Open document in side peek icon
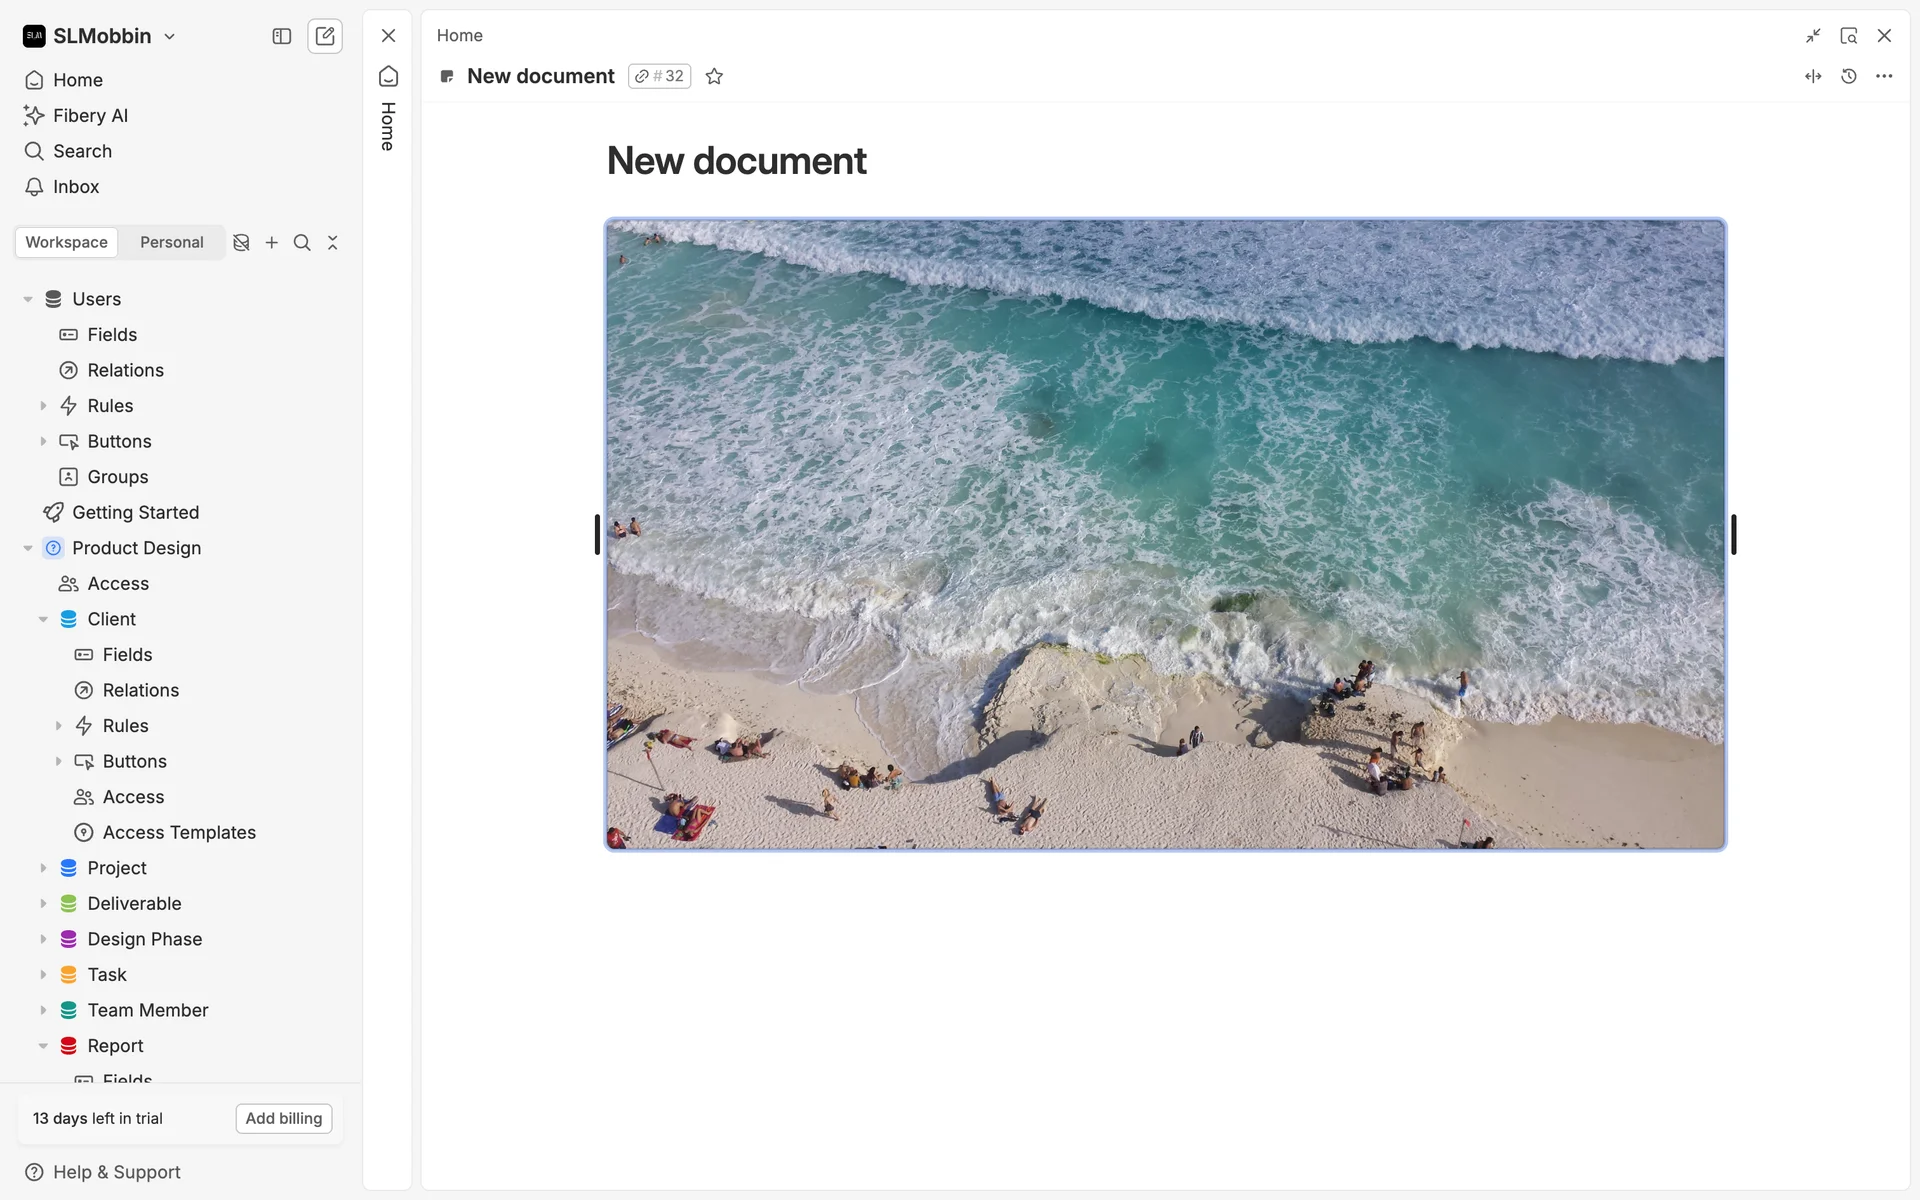 [x=1849, y=36]
